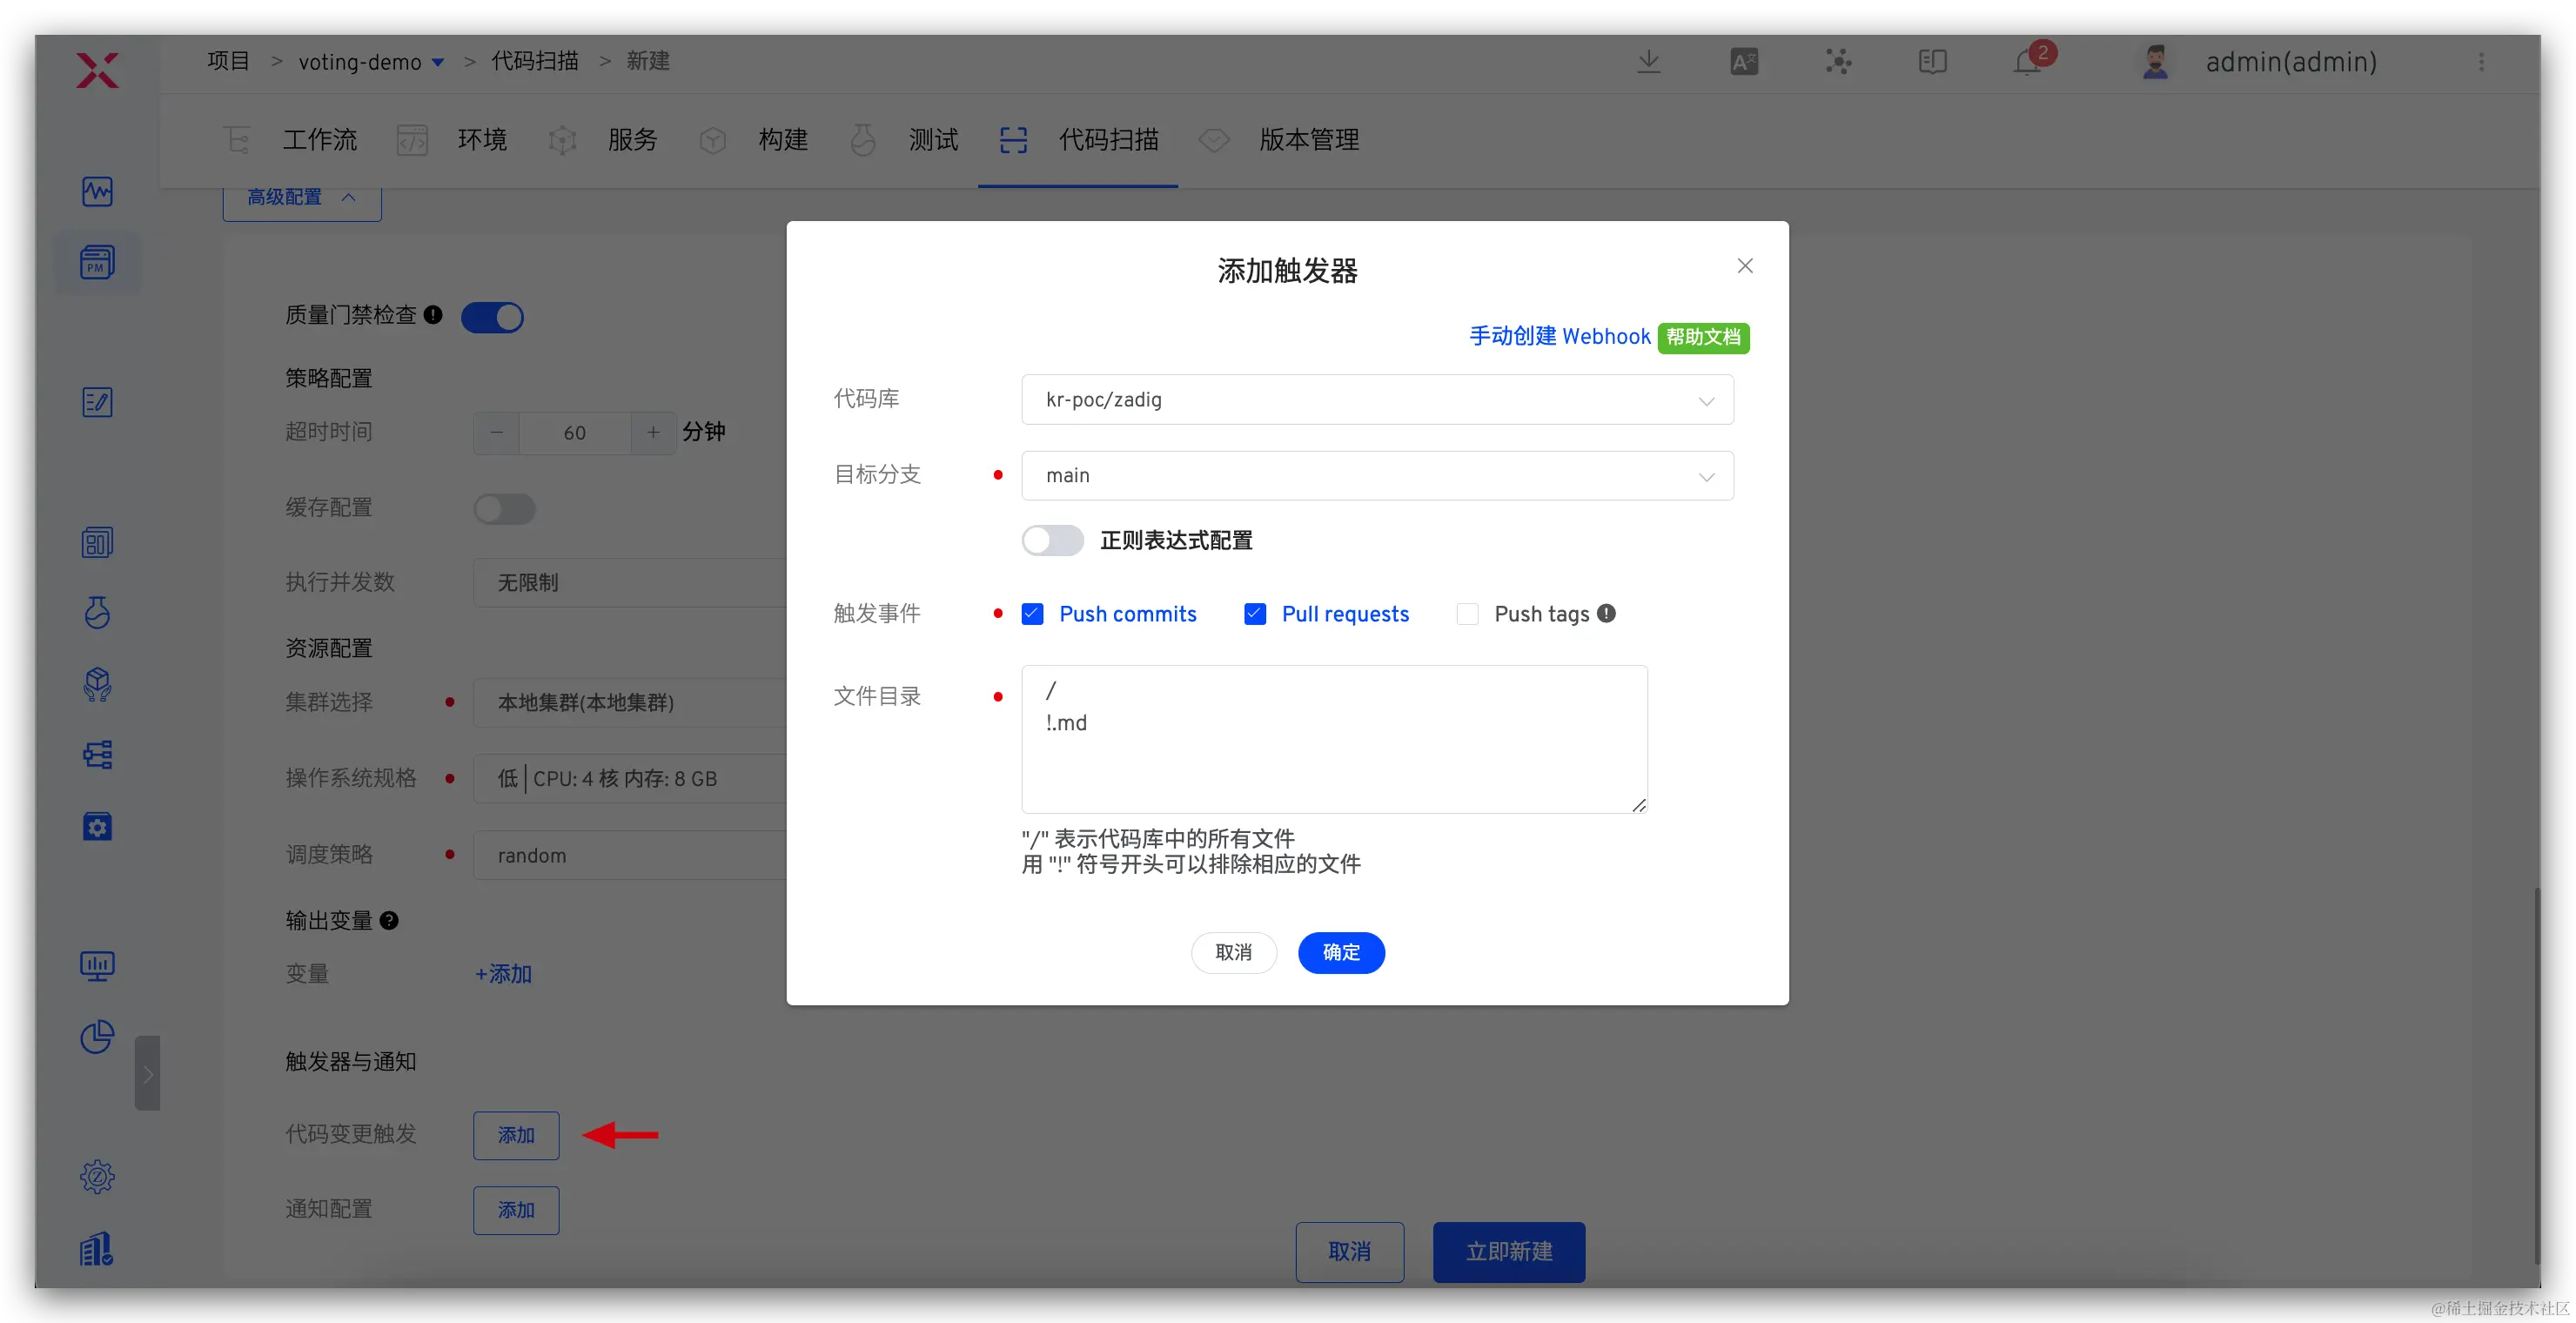Click the file directory text area
The image size is (2576, 1323).
tap(1333, 739)
